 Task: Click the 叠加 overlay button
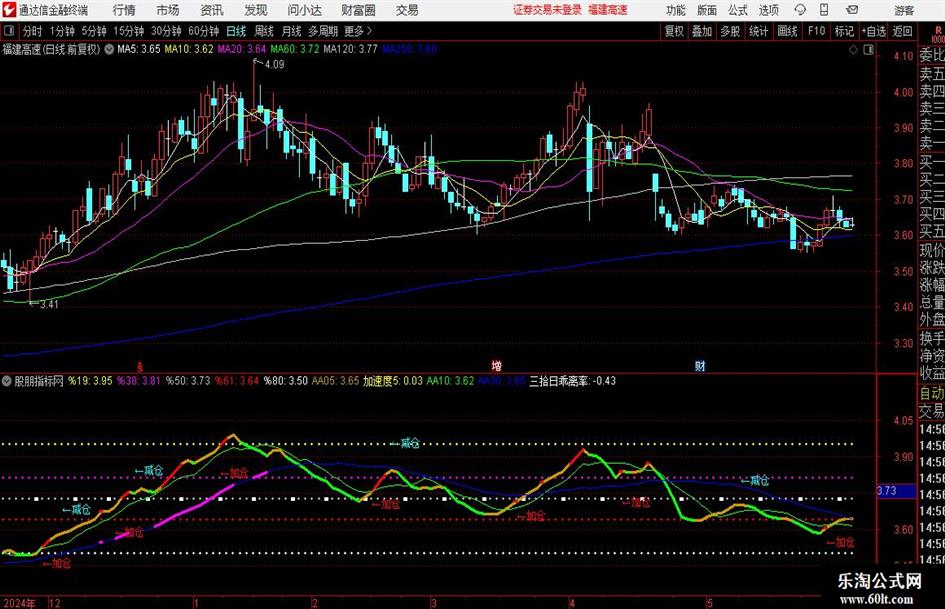tap(702, 31)
